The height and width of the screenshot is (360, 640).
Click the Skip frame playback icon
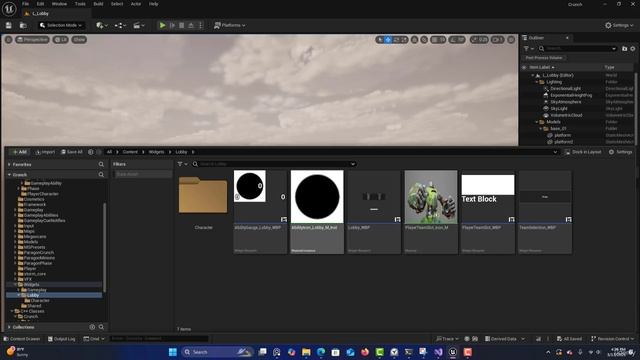point(172,25)
